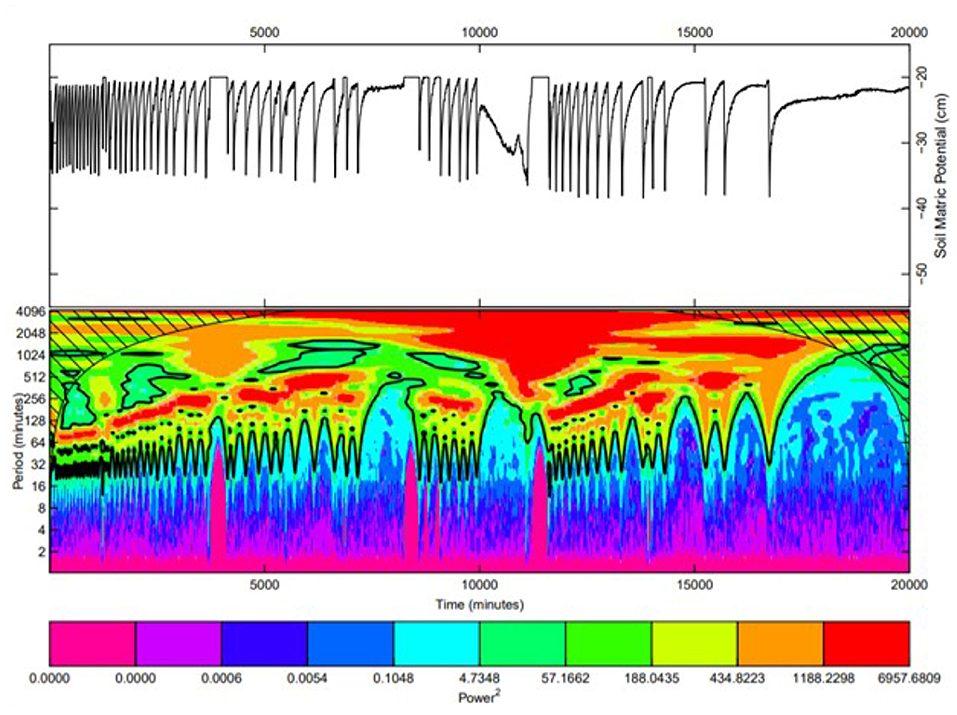The height and width of the screenshot is (715, 957).
Task: Click the 2048 period tick label
Action: (31, 333)
